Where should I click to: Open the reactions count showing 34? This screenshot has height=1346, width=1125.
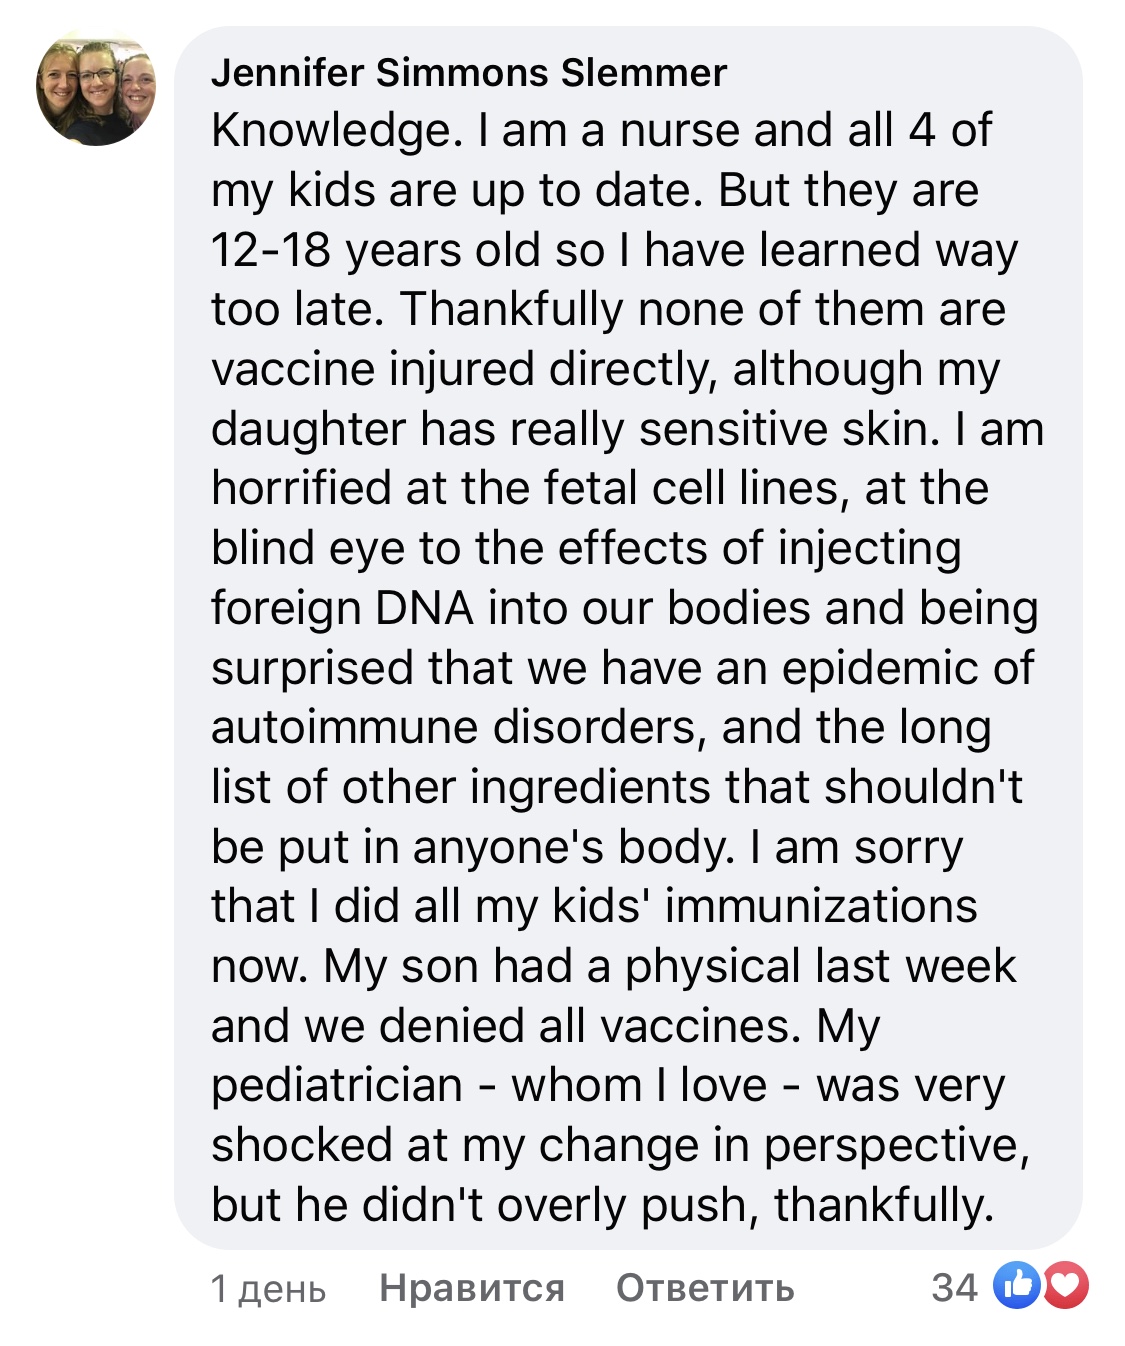(x=954, y=1287)
